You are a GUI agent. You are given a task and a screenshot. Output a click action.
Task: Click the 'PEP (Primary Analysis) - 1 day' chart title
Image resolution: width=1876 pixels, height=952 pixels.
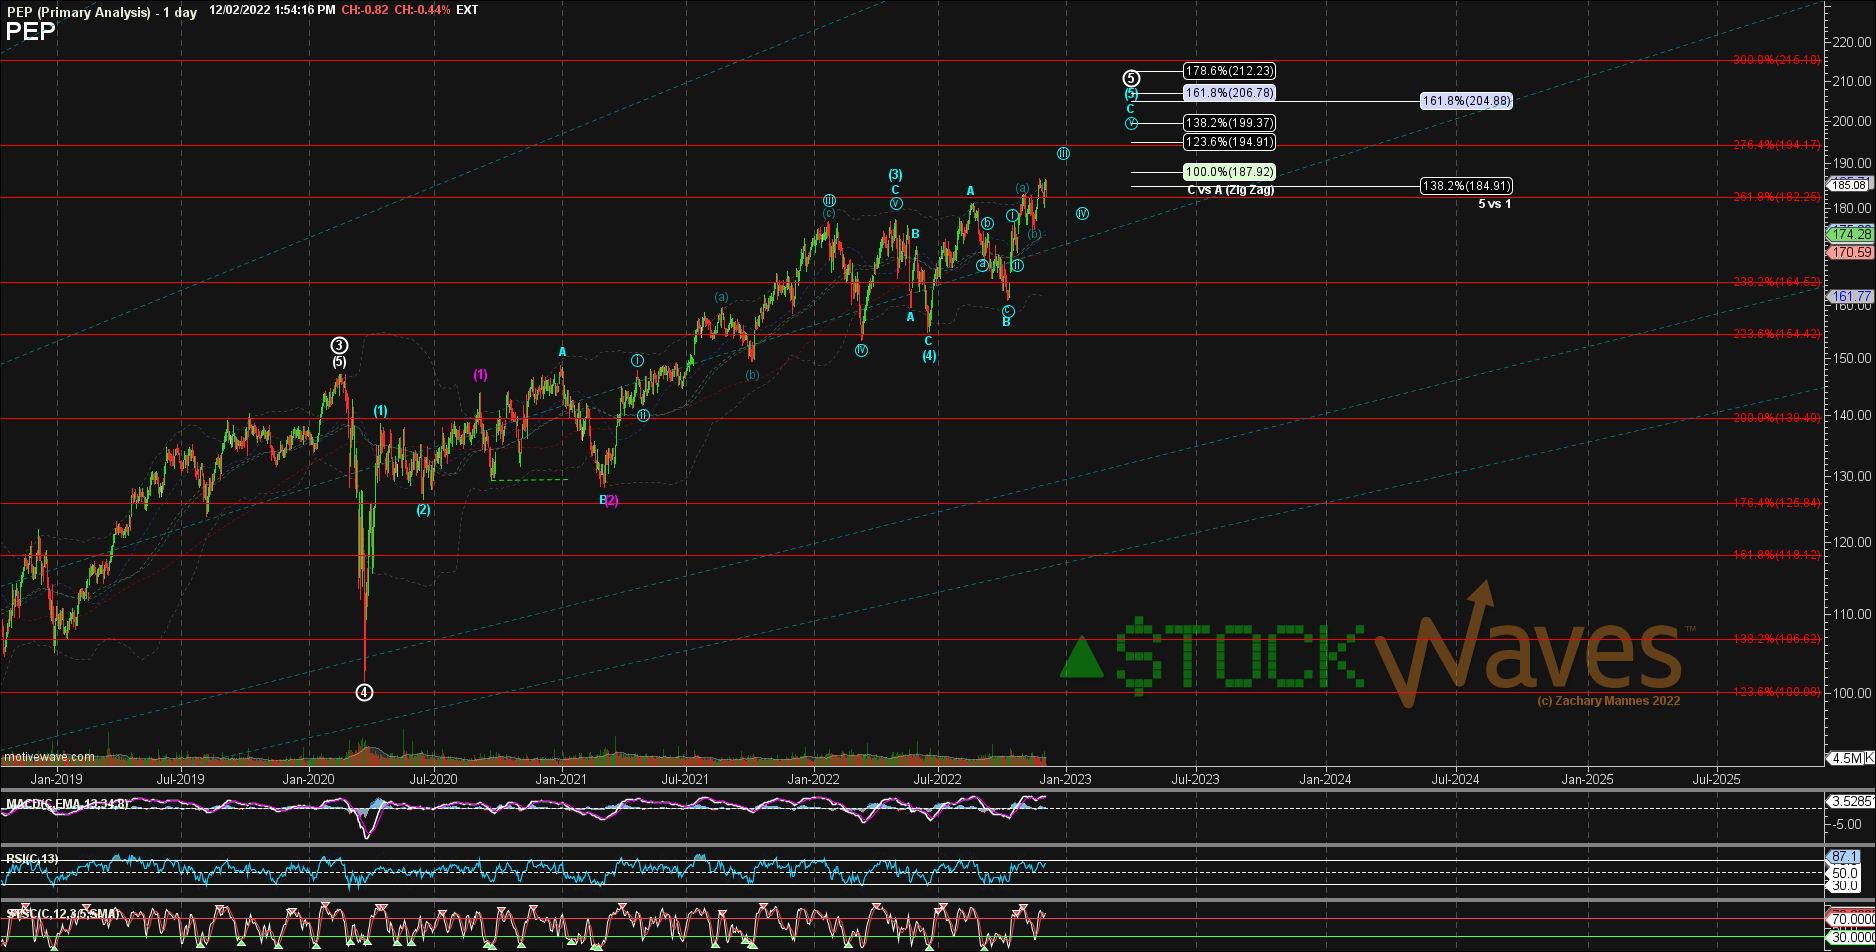click(x=101, y=11)
